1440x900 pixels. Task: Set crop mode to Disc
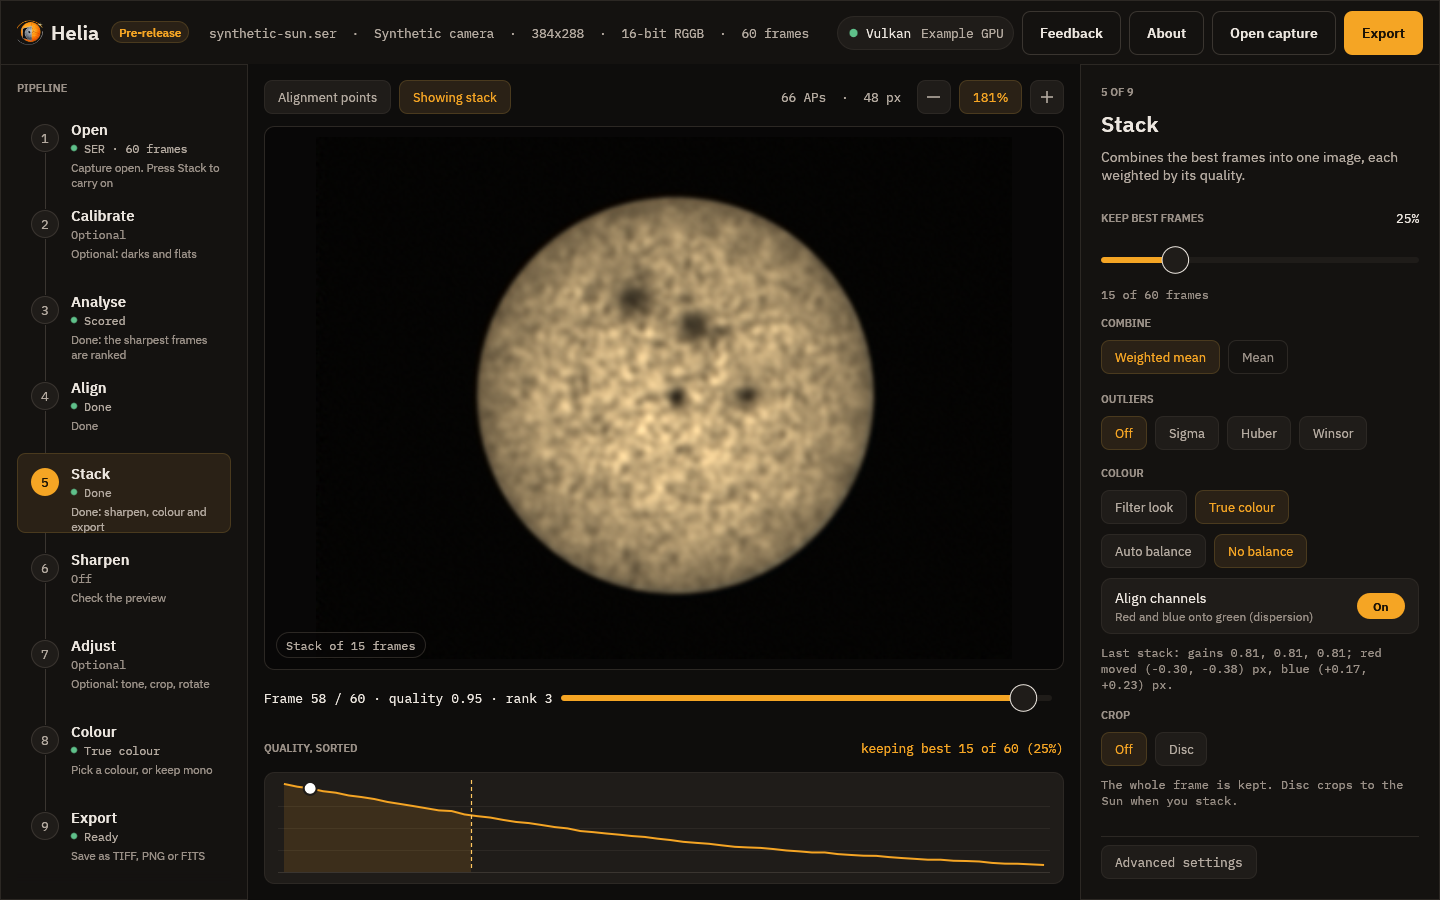1181,749
